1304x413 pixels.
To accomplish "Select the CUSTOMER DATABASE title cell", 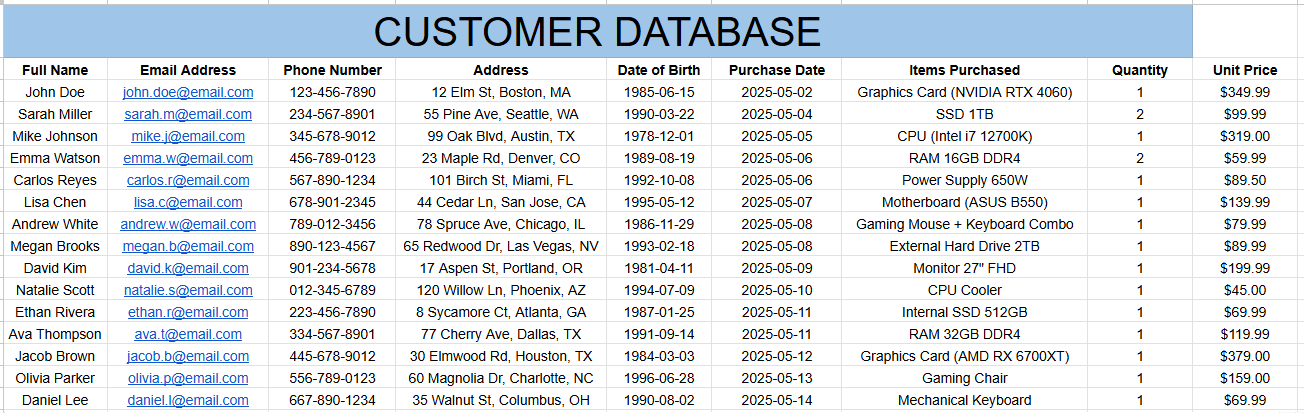I will point(598,31).
